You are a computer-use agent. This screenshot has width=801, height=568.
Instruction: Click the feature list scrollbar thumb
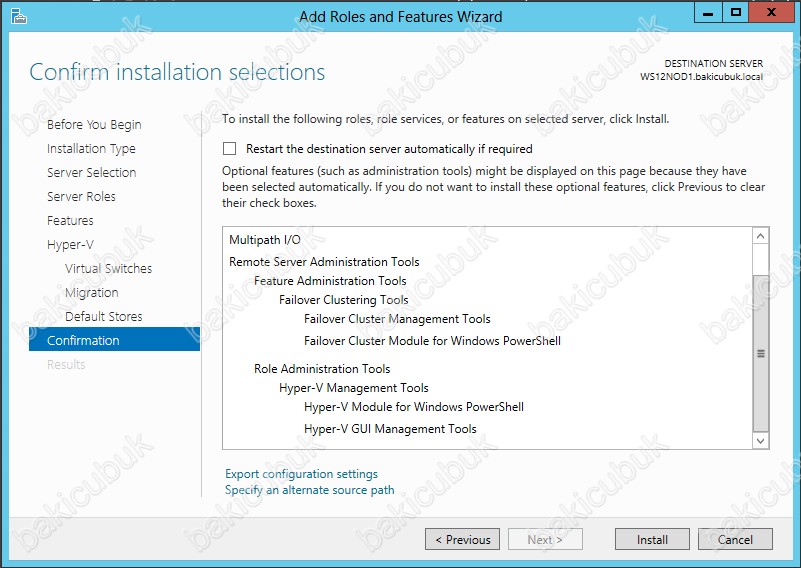tap(761, 353)
